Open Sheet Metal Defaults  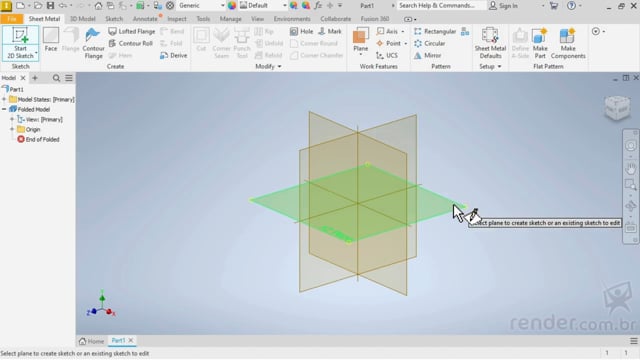pyautogui.click(x=490, y=43)
